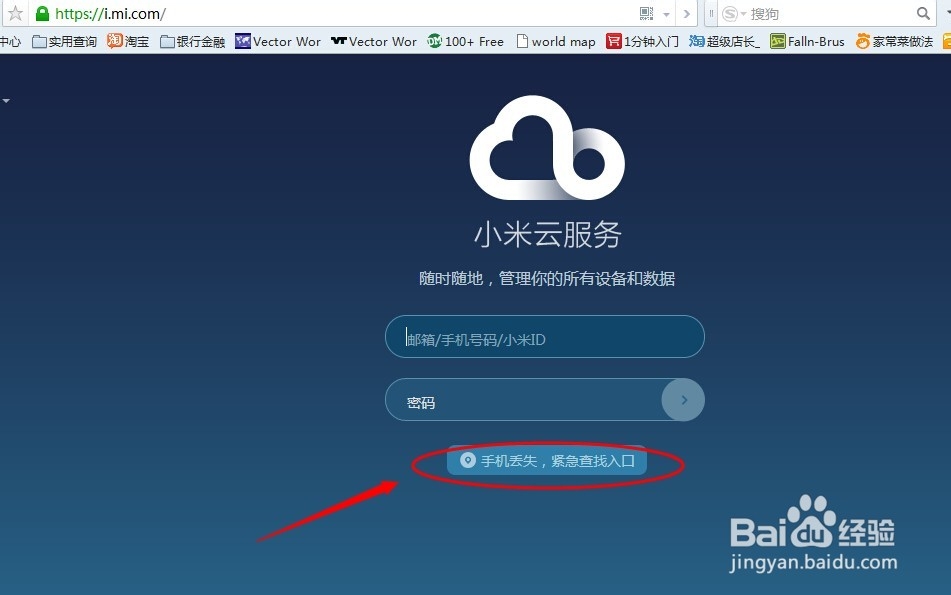
Task: Expand dropdown arrow beside QR code icon
Action: click(x=666, y=14)
